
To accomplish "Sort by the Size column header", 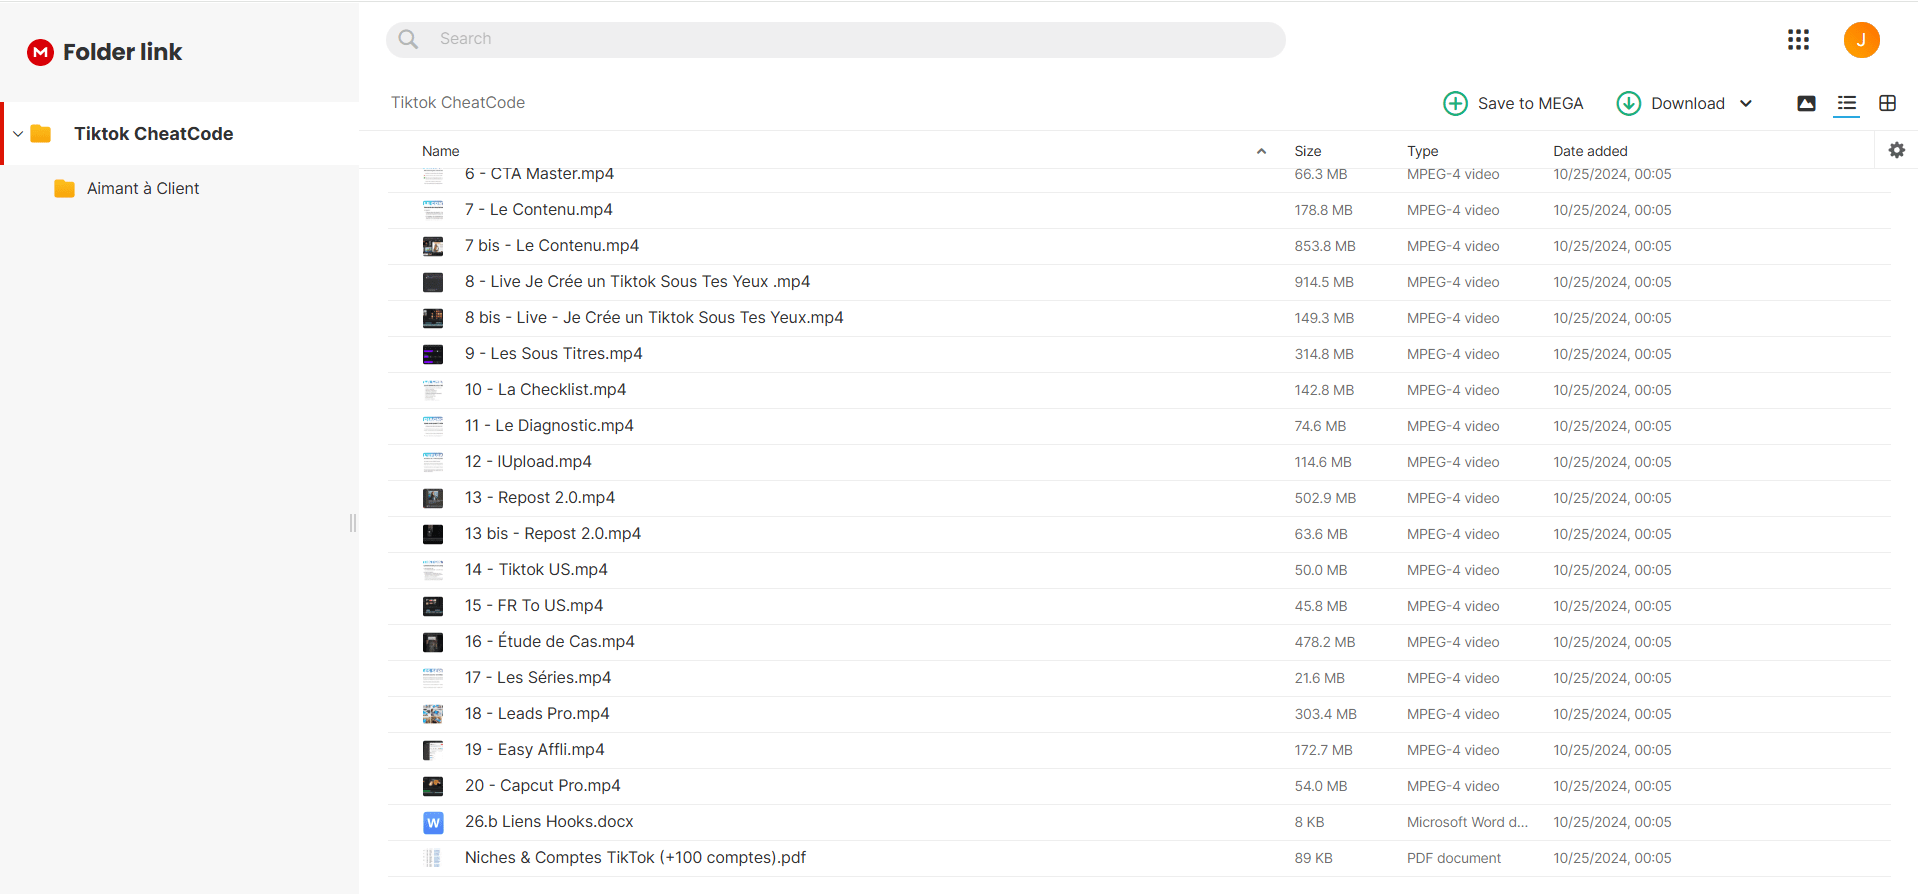I will [x=1308, y=151].
